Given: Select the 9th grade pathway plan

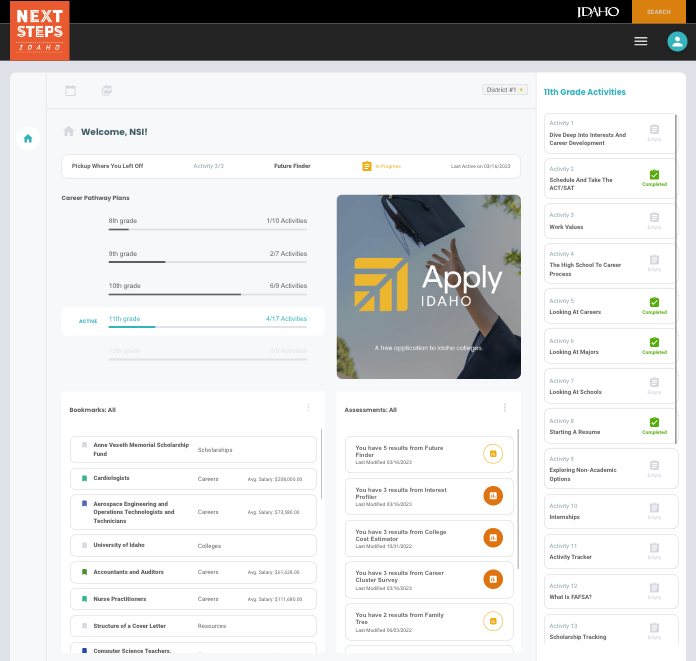Looking at the screenshot, I should pos(208,255).
